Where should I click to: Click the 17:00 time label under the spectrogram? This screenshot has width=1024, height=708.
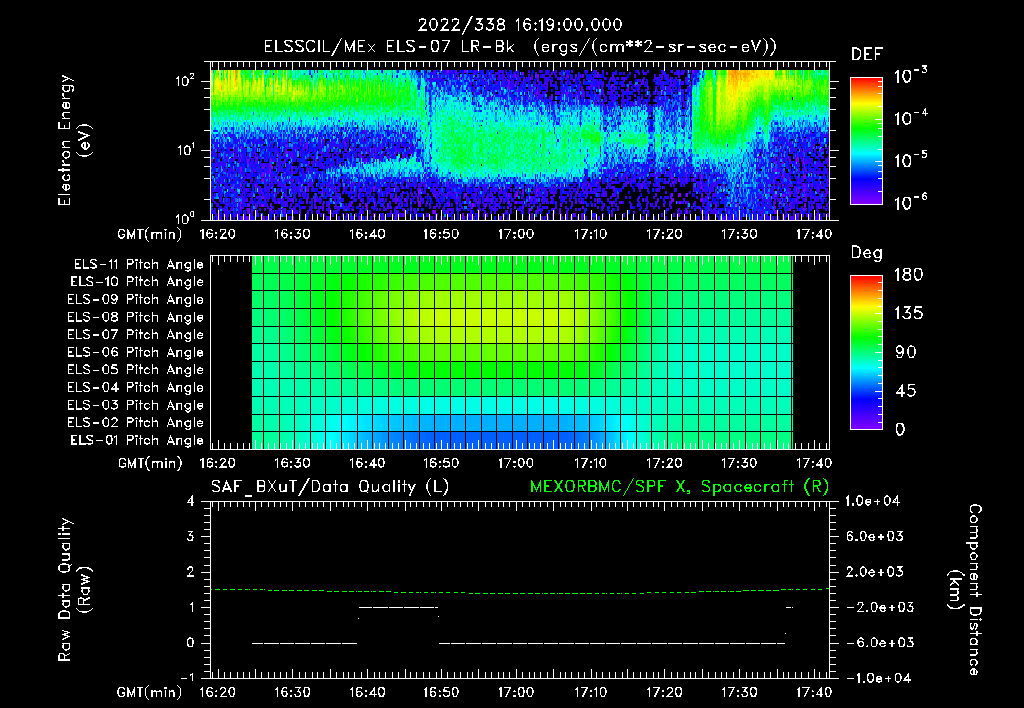[515, 234]
